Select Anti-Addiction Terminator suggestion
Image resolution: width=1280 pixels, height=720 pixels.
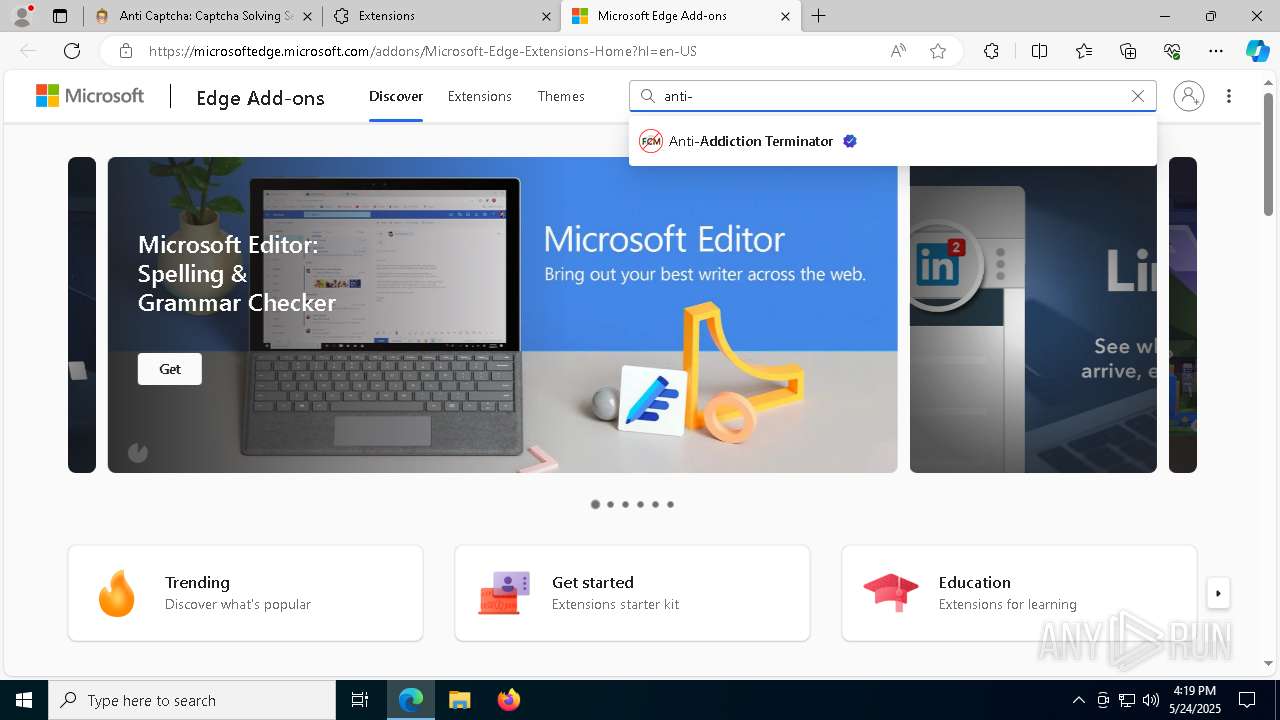click(893, 141)
